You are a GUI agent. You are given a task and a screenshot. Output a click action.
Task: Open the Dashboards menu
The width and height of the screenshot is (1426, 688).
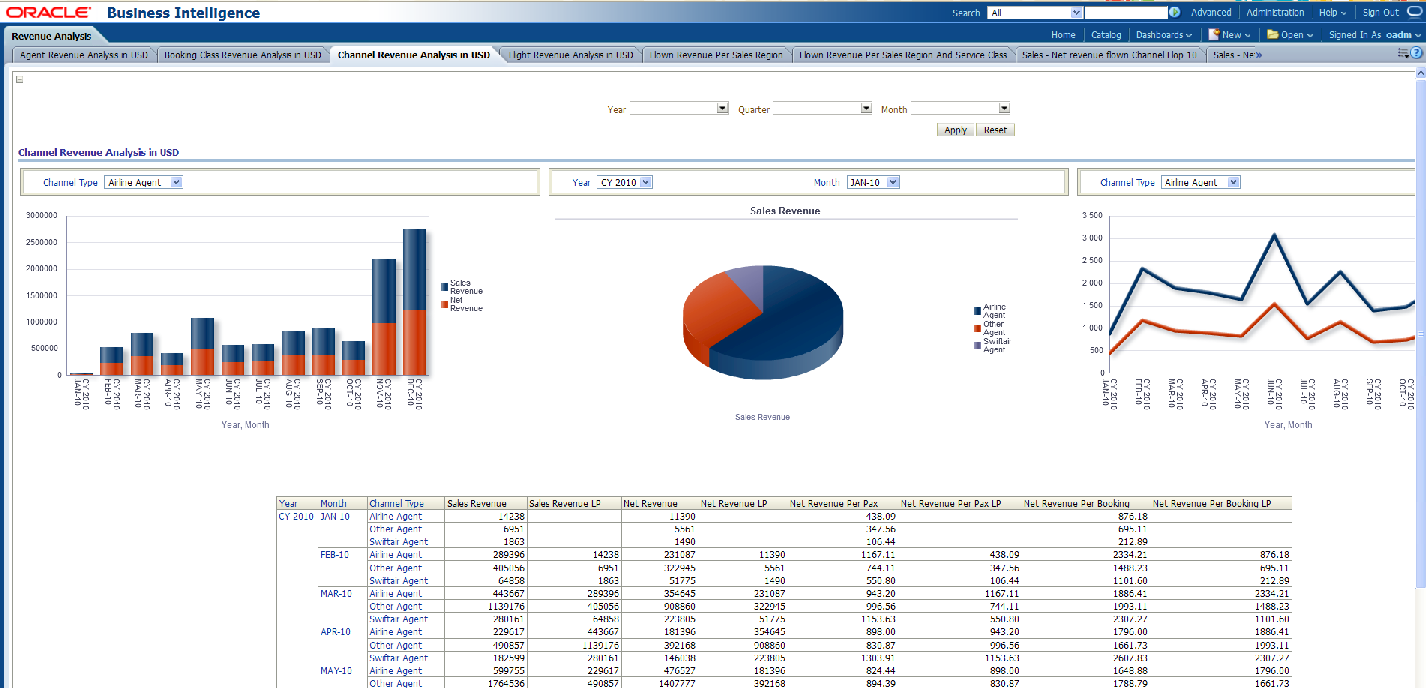(x=1163, y=34)
